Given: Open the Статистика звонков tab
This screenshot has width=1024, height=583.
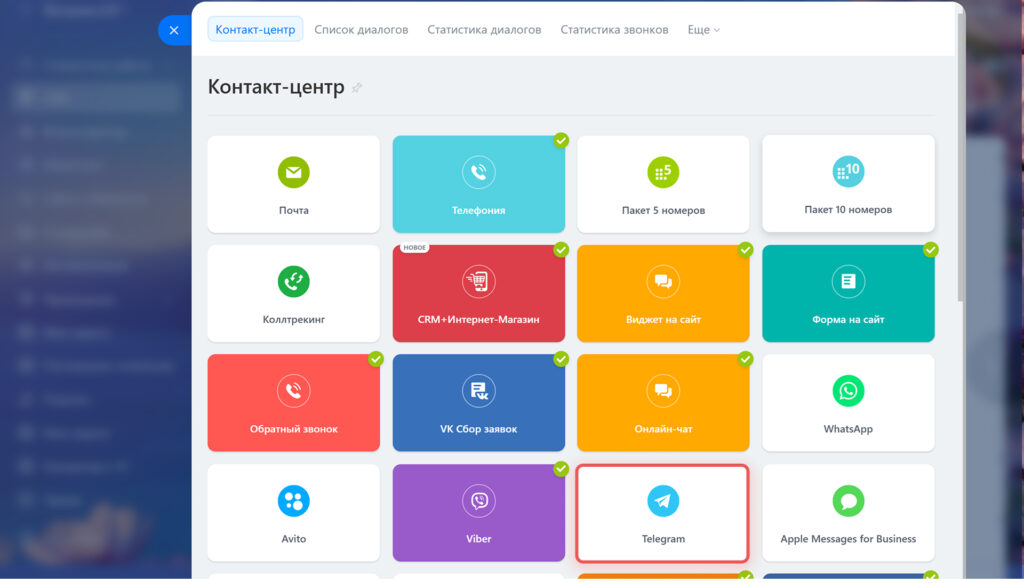Looking at the screenshot, I should coord(614,30).
